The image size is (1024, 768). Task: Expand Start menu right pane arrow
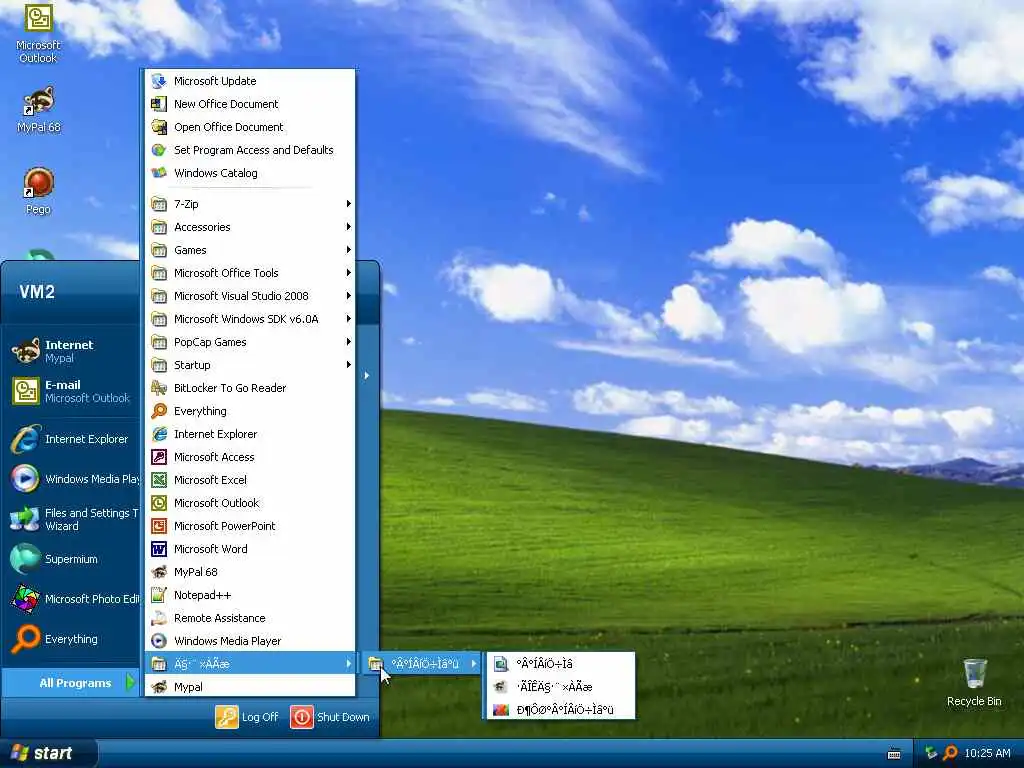pos(367,376)
